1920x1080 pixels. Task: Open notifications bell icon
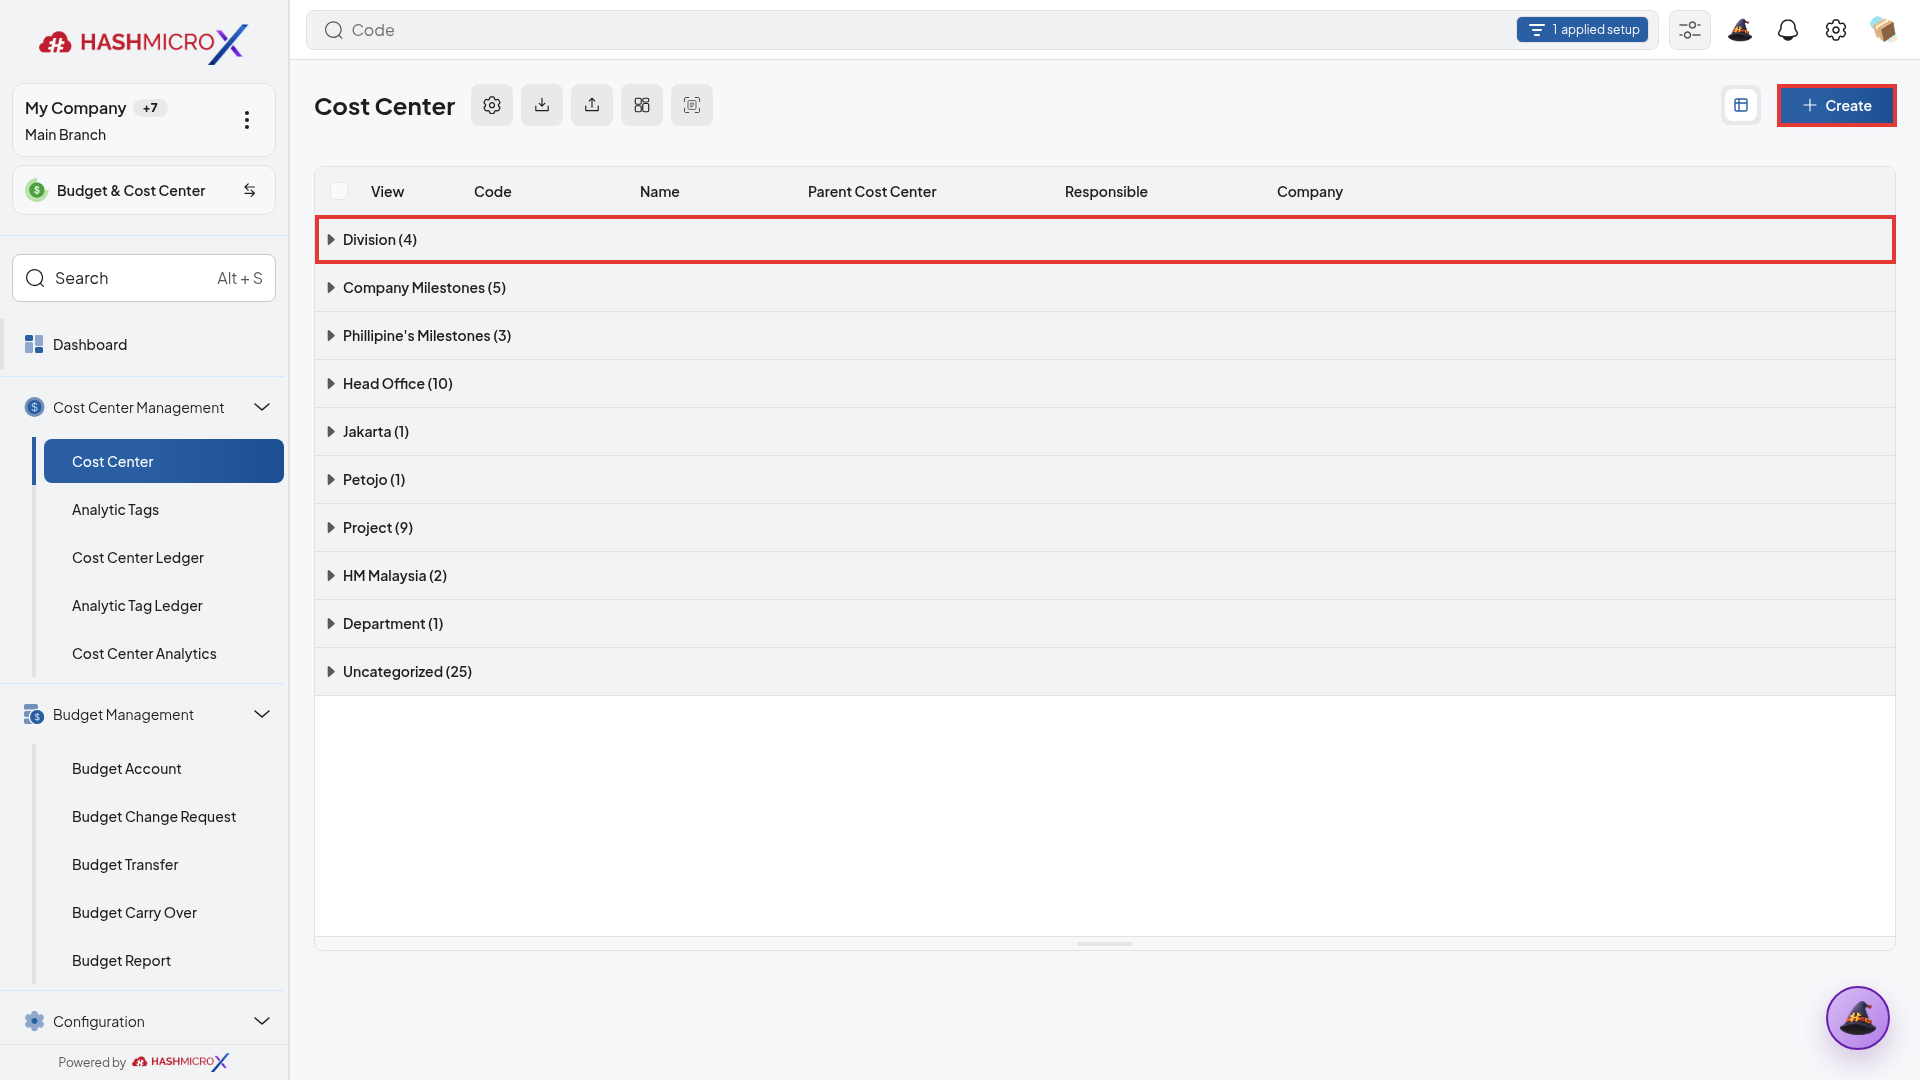click(x=1788, y=30)
